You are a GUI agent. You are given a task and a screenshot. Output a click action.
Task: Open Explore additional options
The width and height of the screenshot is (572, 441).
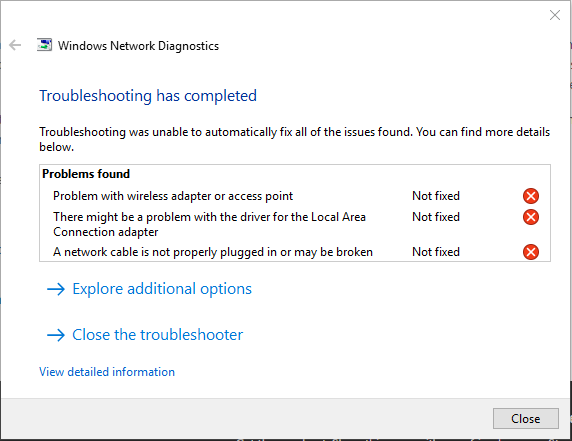click(149, 289)
